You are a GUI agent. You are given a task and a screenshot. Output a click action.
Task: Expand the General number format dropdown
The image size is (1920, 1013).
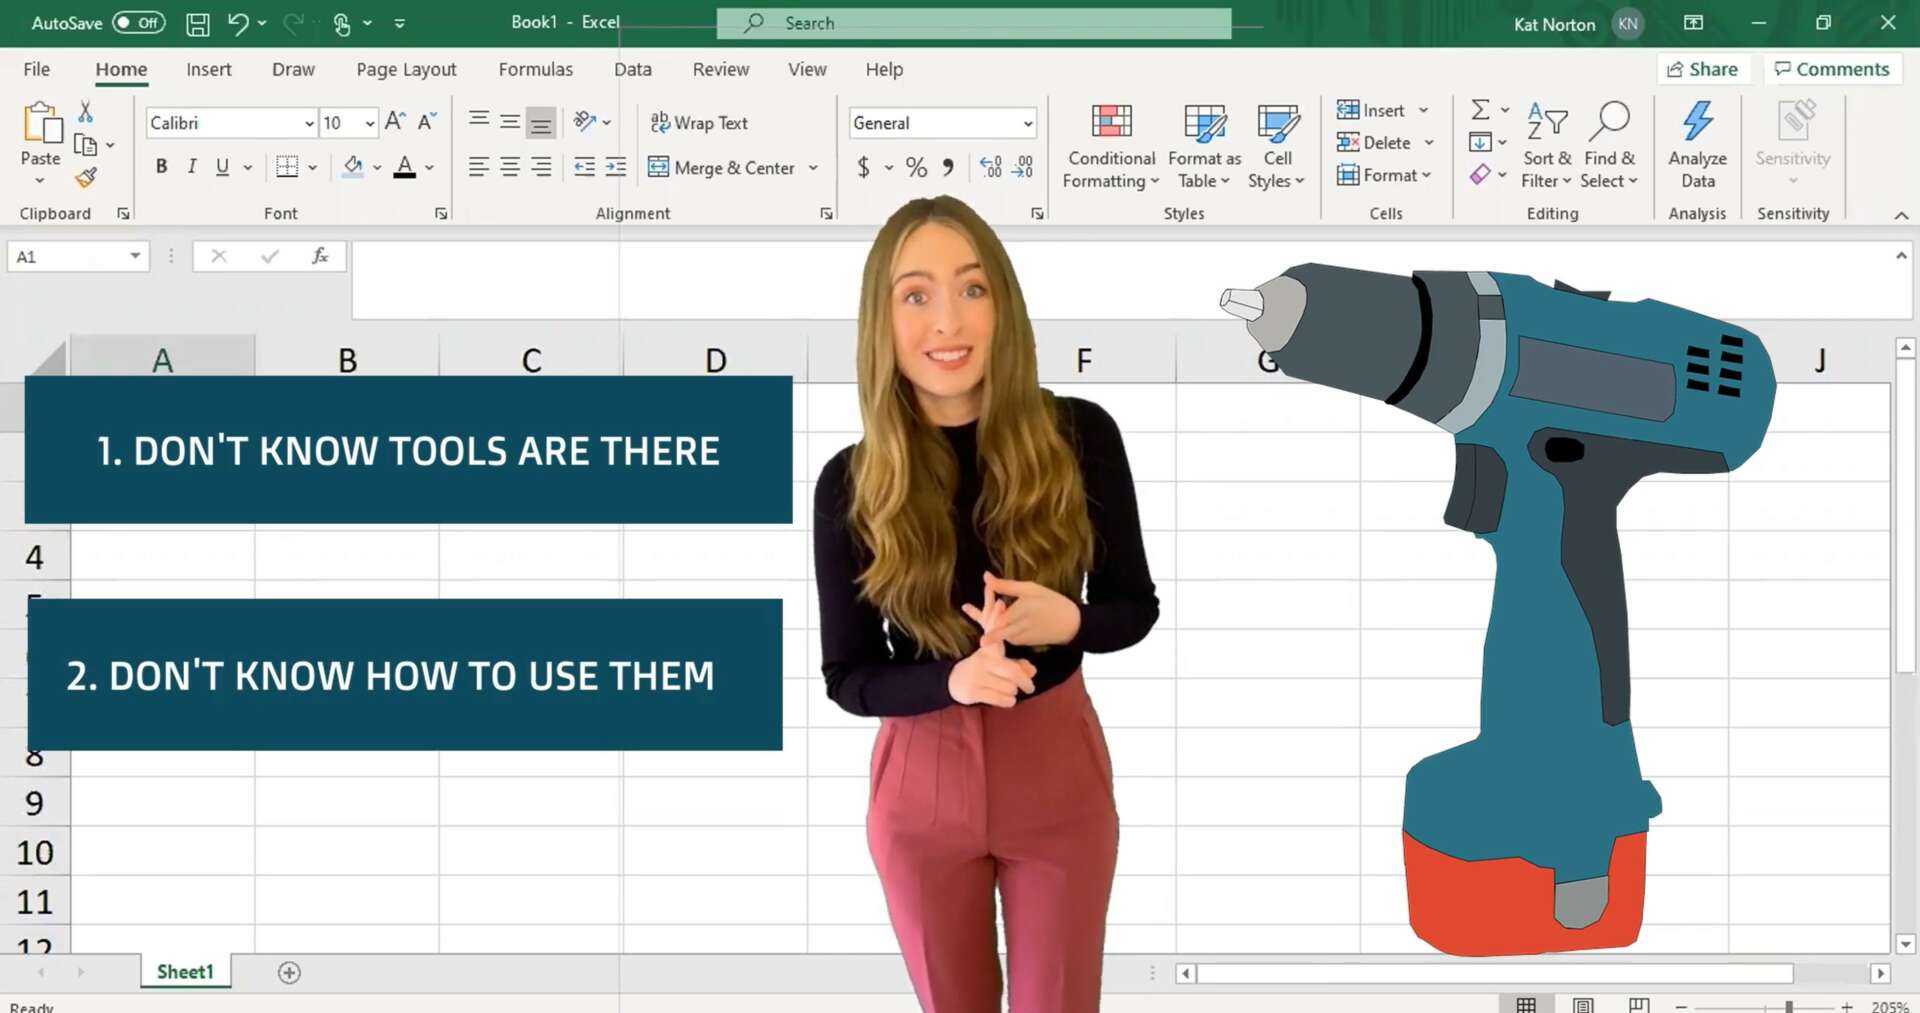pyautogui.click(x=1027, y=123)
